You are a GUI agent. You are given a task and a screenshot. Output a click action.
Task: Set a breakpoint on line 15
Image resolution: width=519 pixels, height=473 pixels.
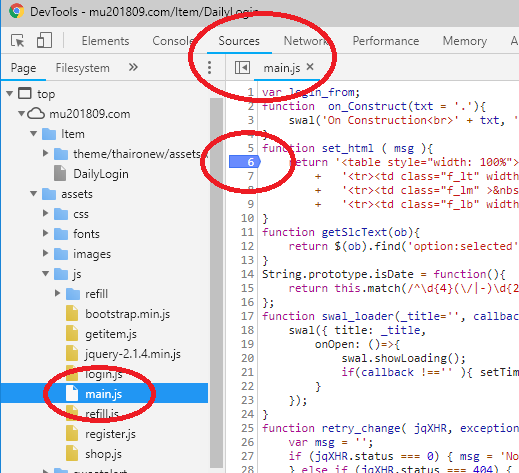(247, 288)
